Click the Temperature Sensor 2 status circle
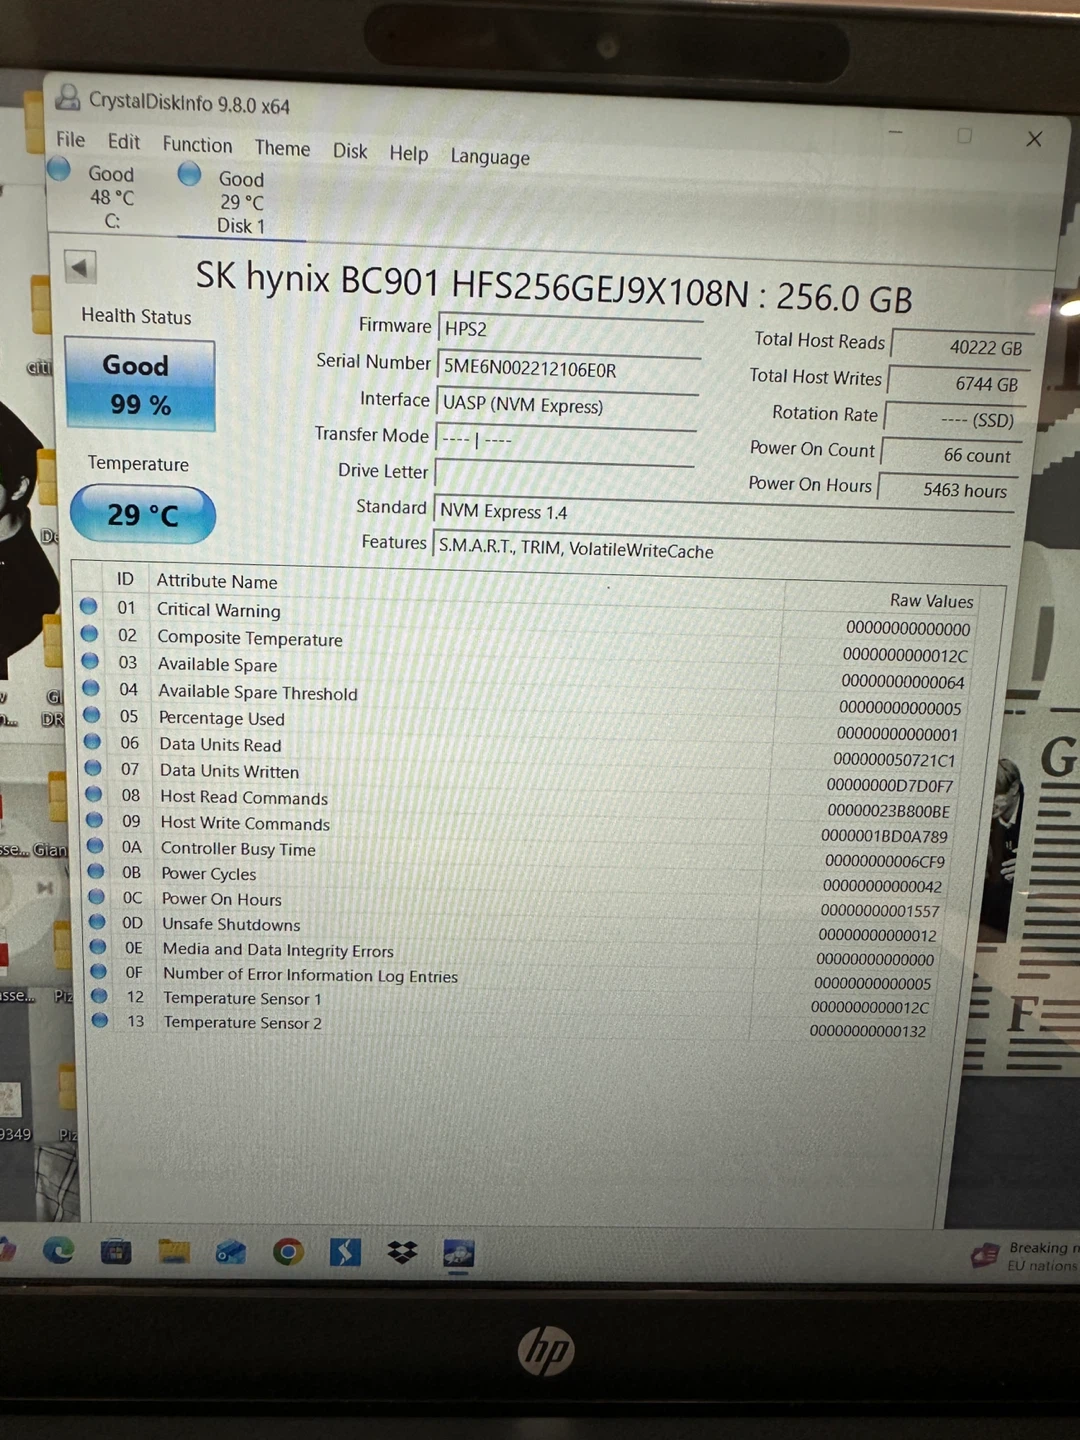 click(x=100, y=1020)
